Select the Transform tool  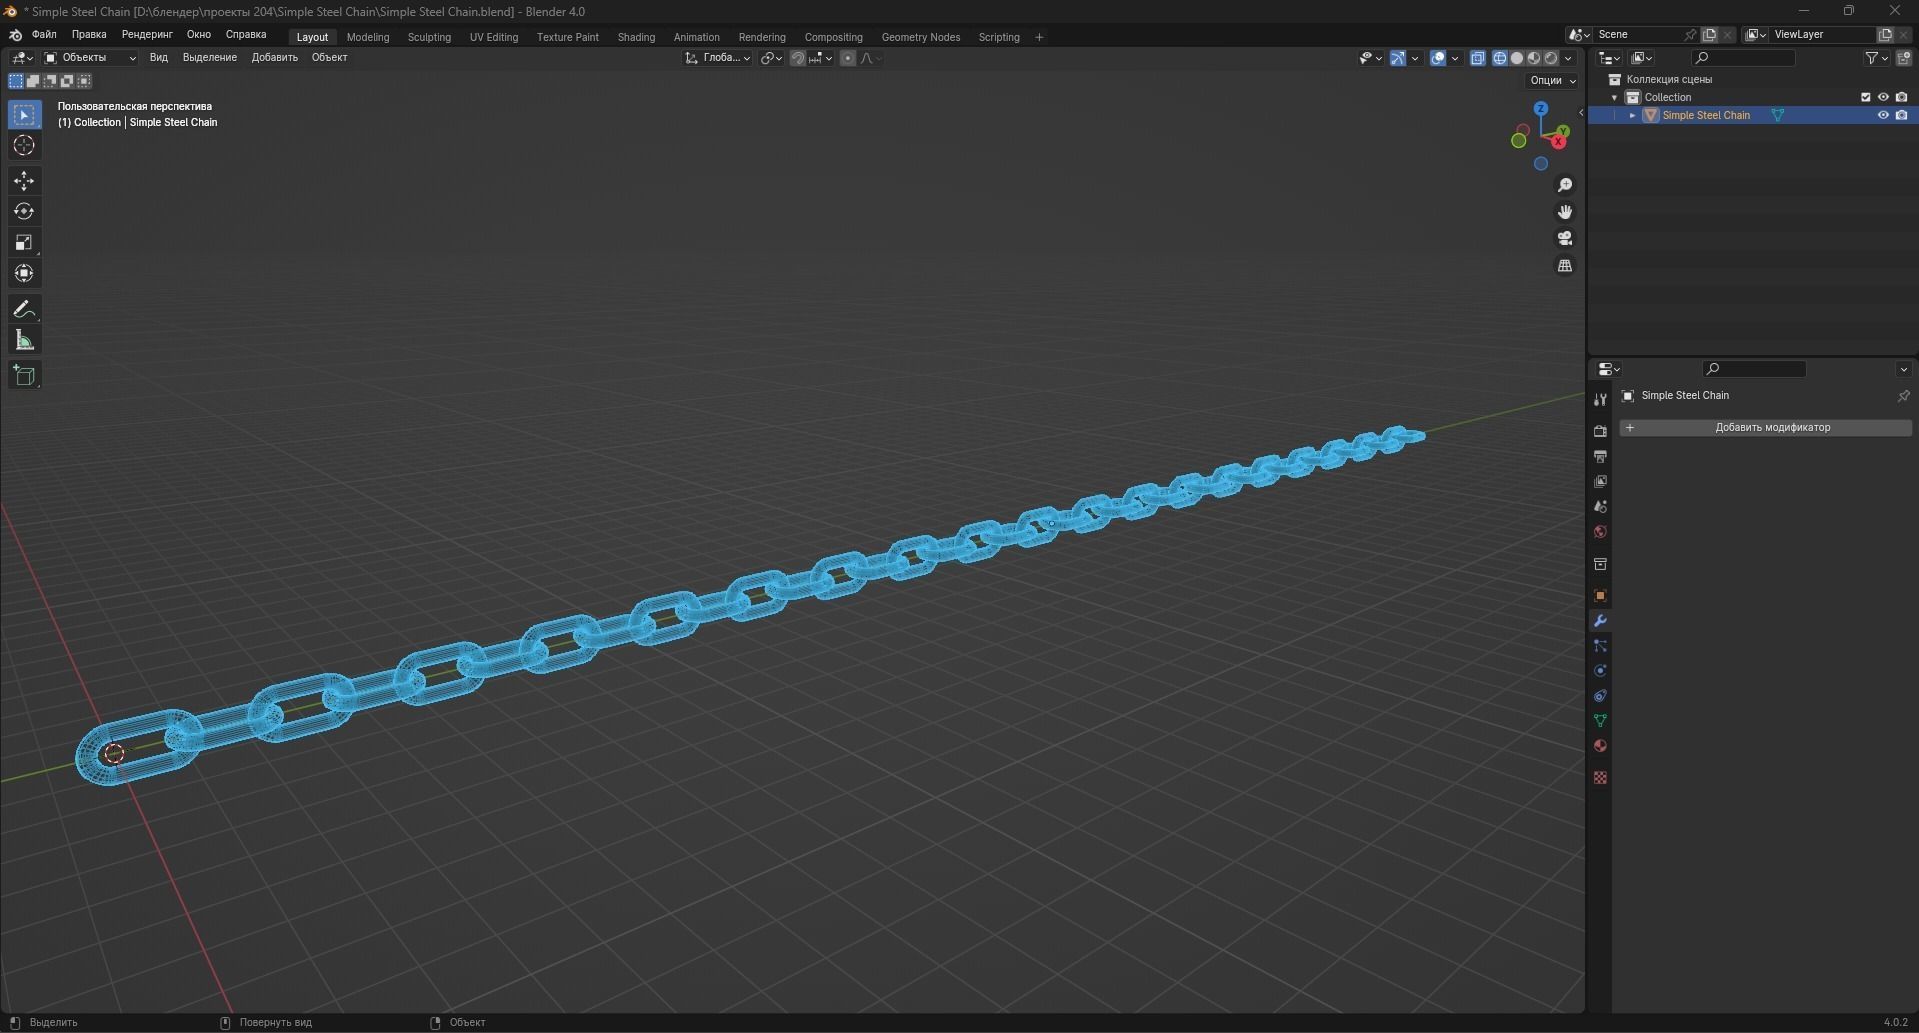pos(24,274)
